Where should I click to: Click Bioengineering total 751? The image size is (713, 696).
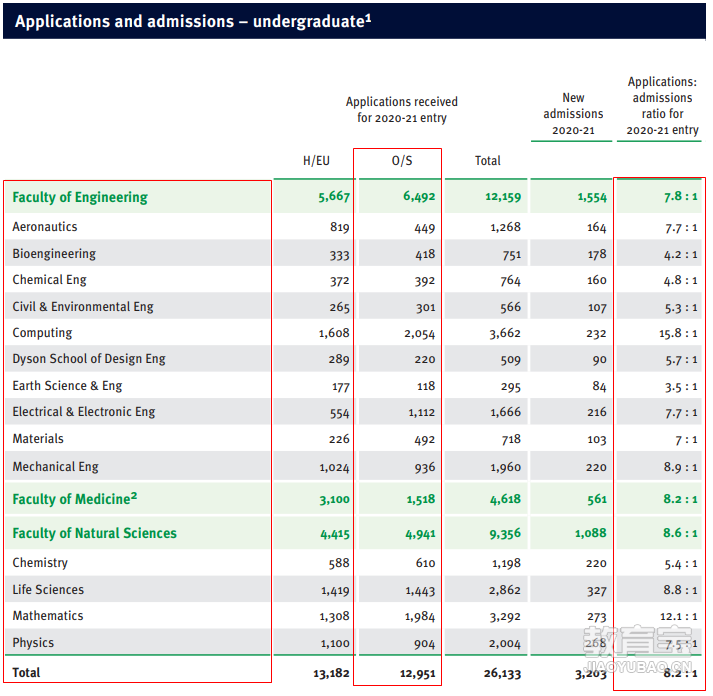click(512, 255)
